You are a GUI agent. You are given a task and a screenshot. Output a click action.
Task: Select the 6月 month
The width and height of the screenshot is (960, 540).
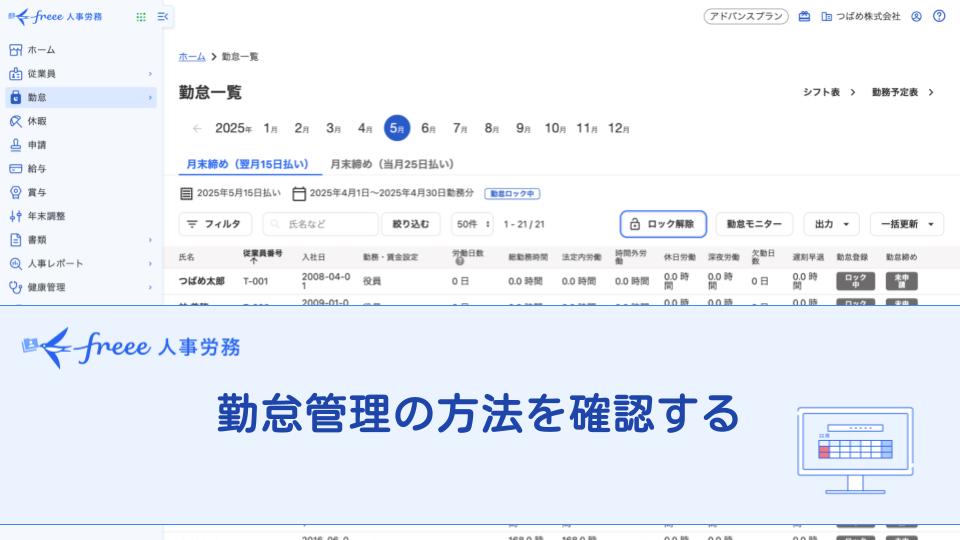(x=429, y=129)
